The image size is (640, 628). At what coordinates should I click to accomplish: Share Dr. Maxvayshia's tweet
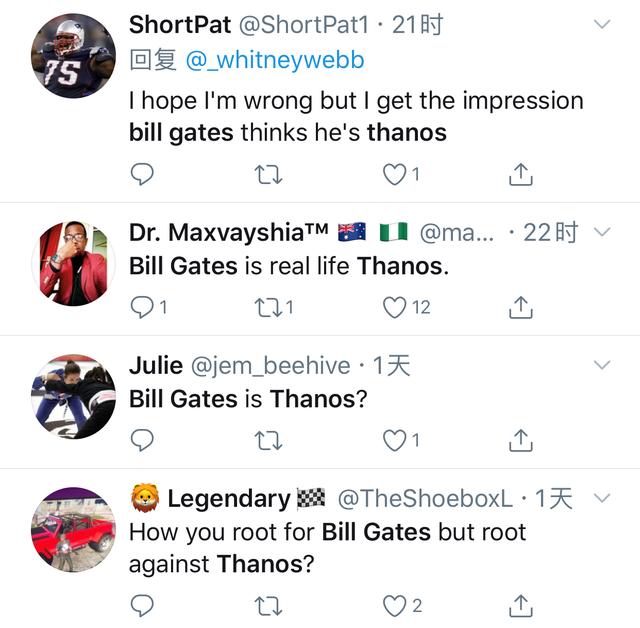point(521,307)
